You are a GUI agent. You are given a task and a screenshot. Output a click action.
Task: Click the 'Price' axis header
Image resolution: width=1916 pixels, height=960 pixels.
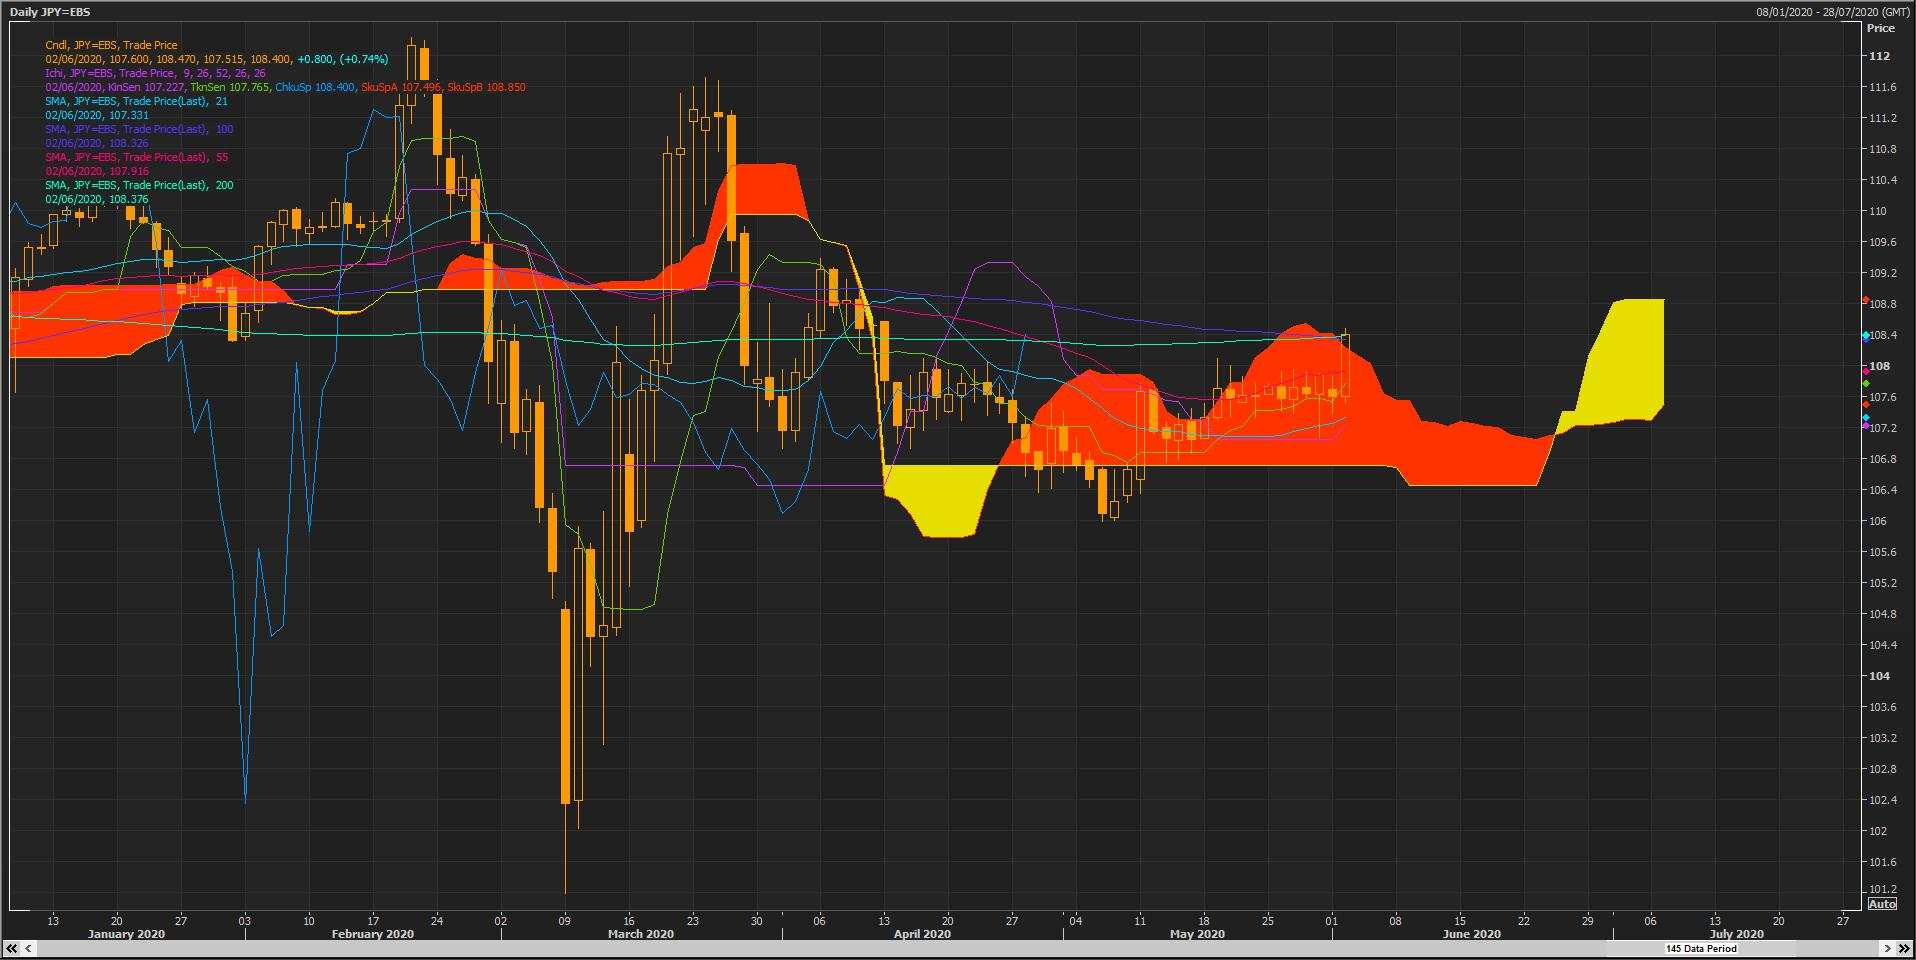tap(1880, 28)
